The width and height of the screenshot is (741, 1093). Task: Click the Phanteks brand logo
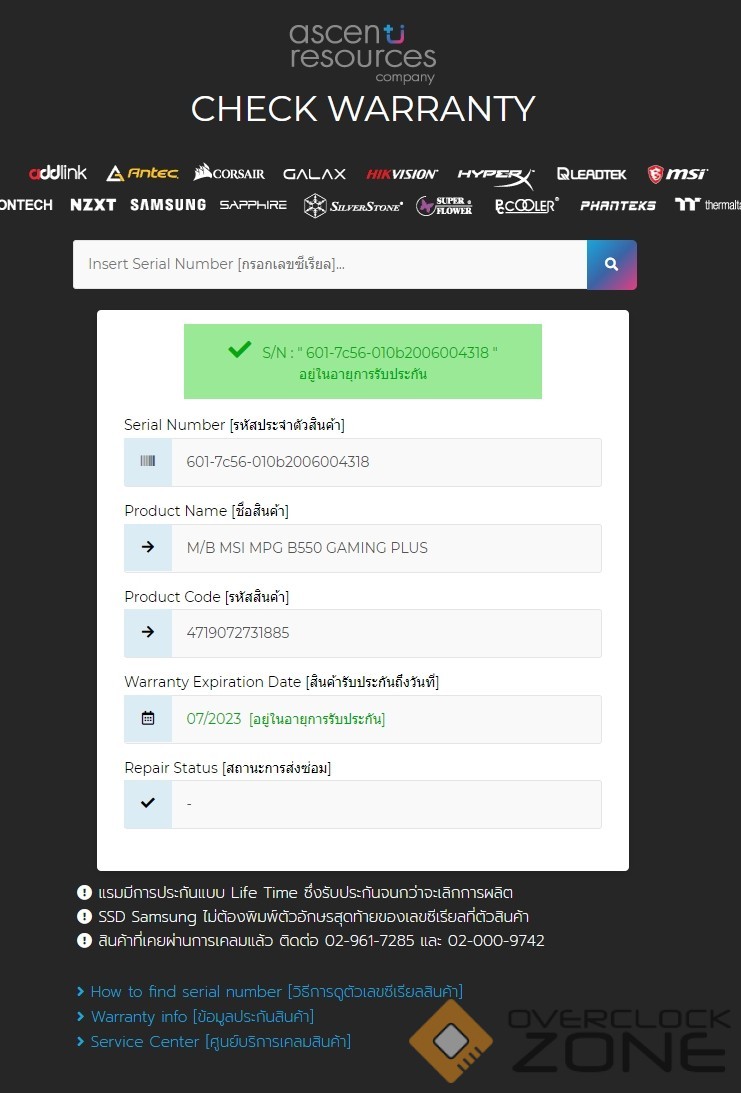(617, 205)
